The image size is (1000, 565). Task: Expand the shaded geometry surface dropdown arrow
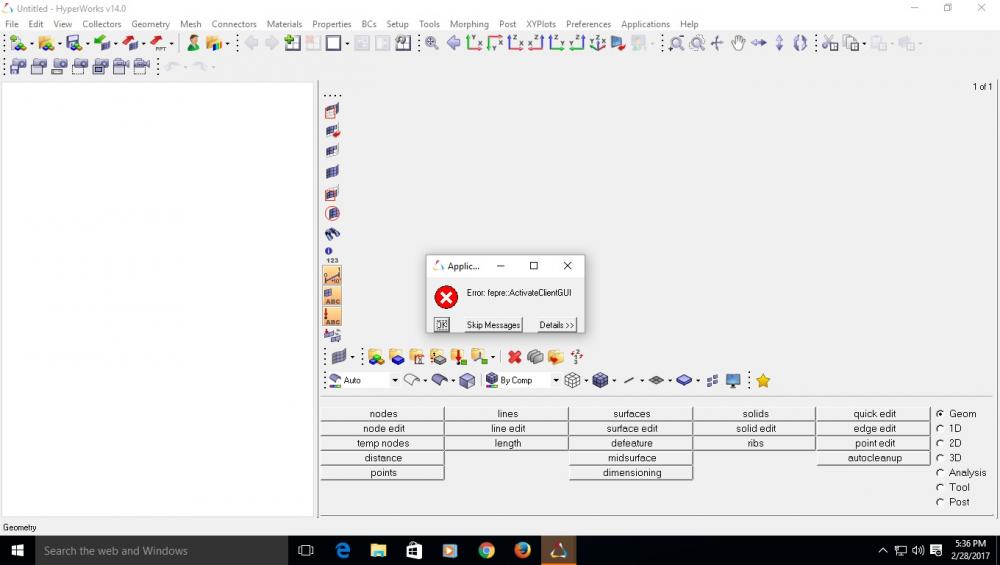(453, 381)
